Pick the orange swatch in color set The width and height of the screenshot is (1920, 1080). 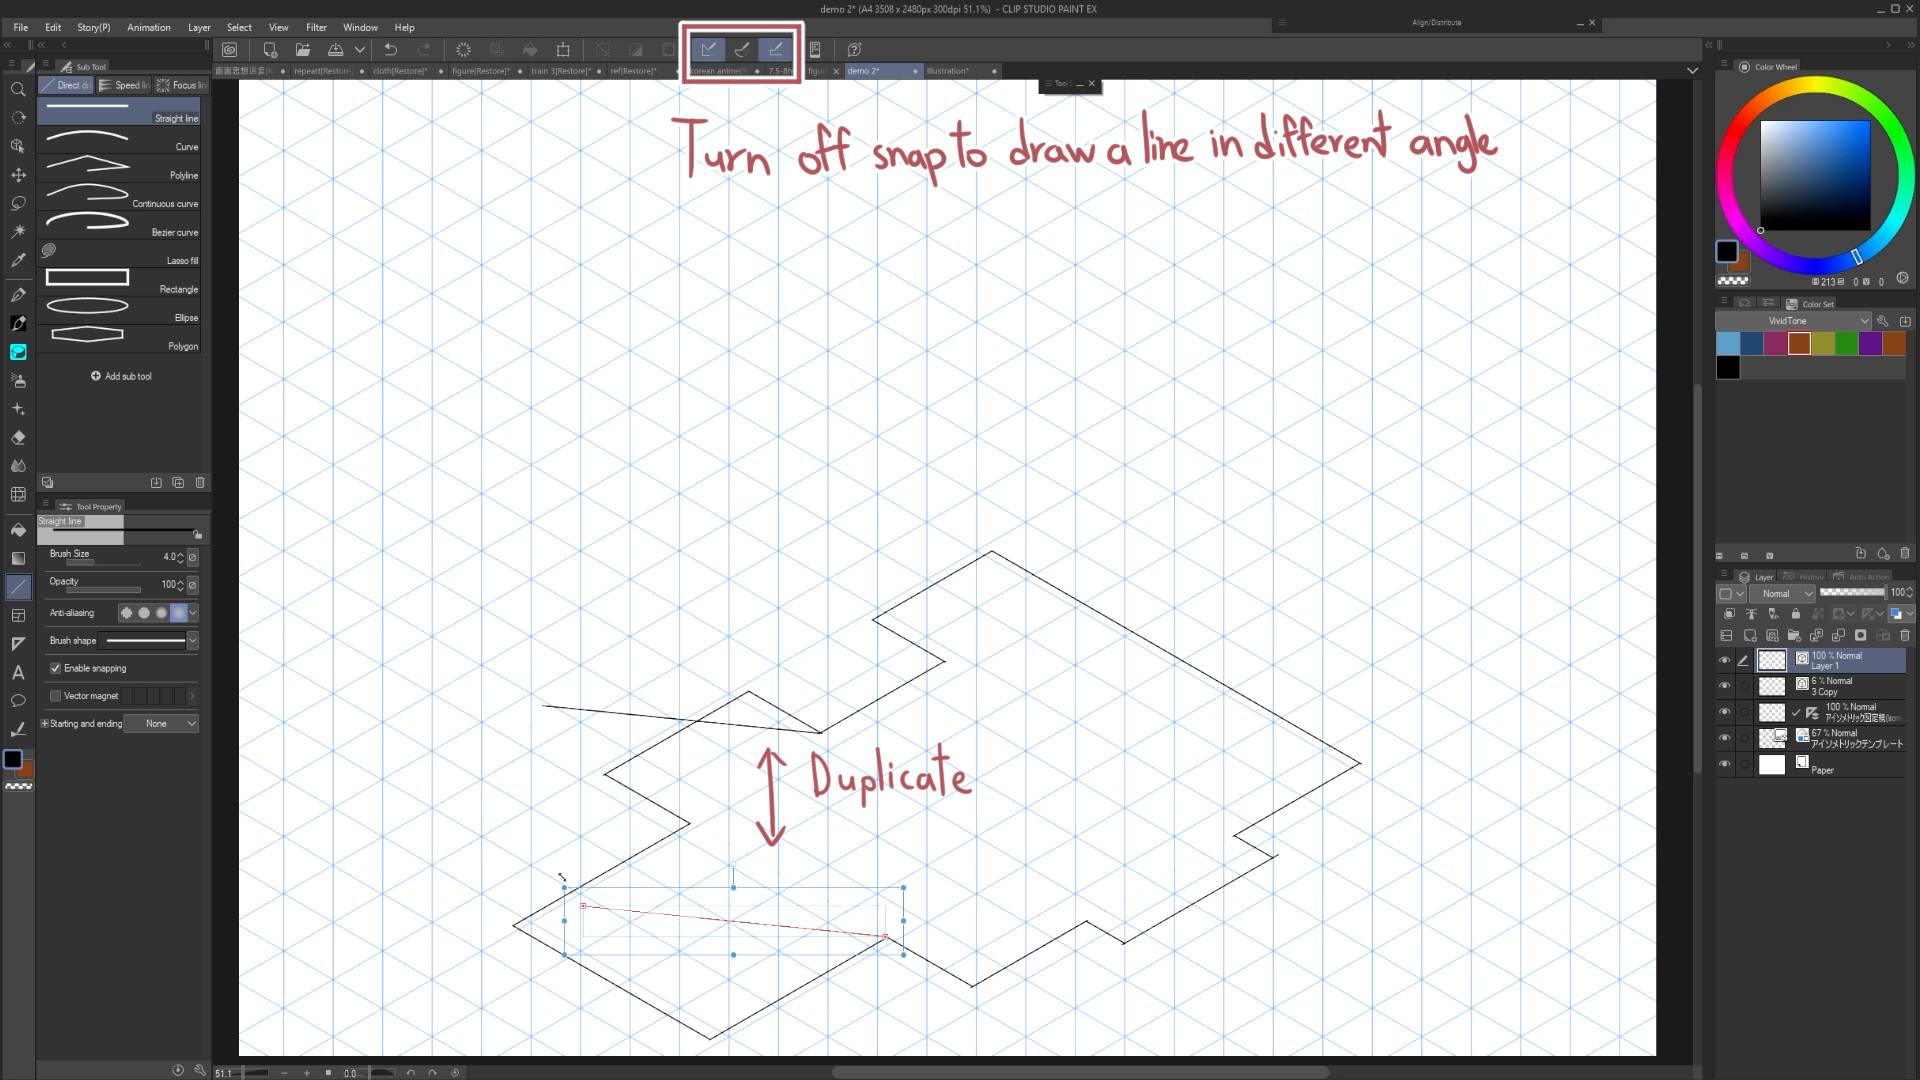(1799, 344)
